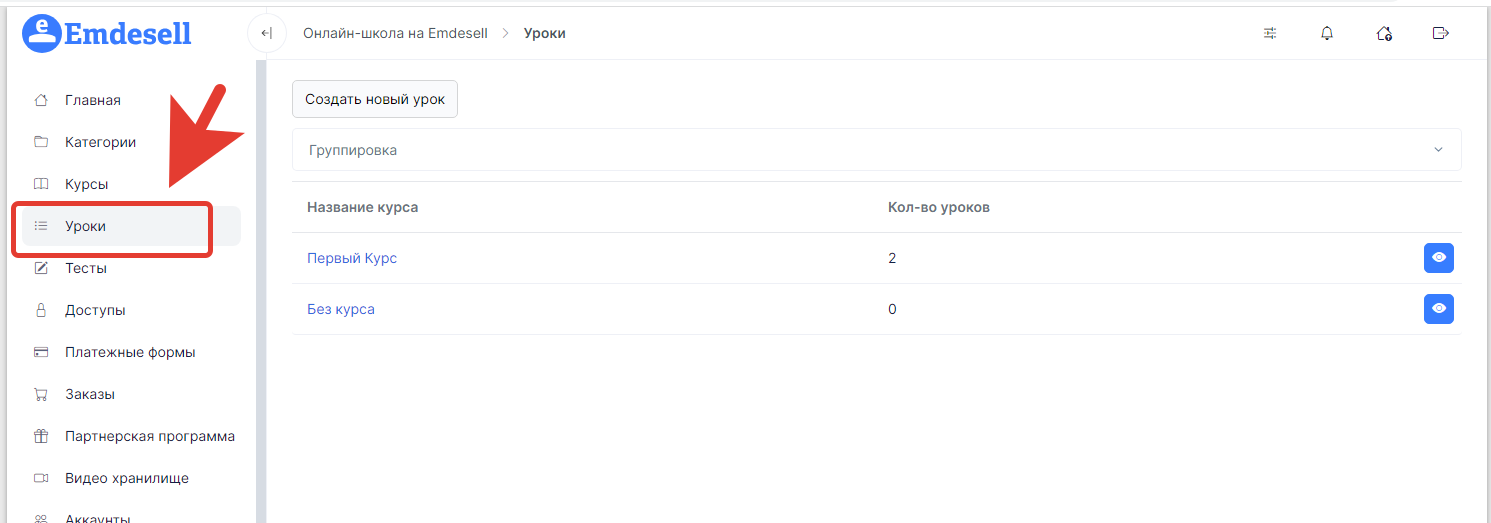Select Курсы in the sidebar menu
The image size is (1491, 523).
[x=86, y=184]
